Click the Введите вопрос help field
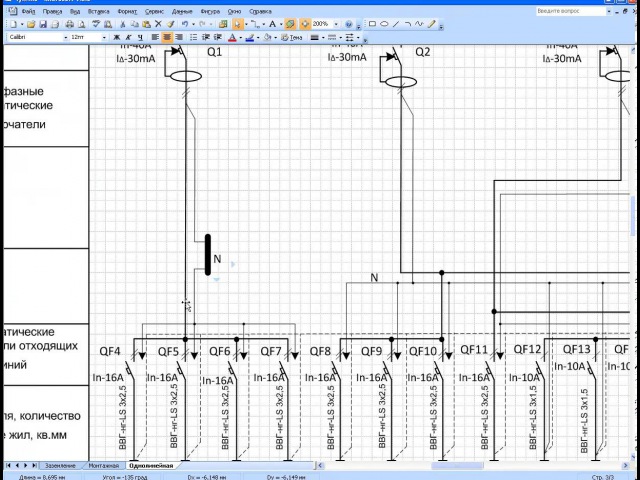Screen dimensions: 640x480 [571, 11]
